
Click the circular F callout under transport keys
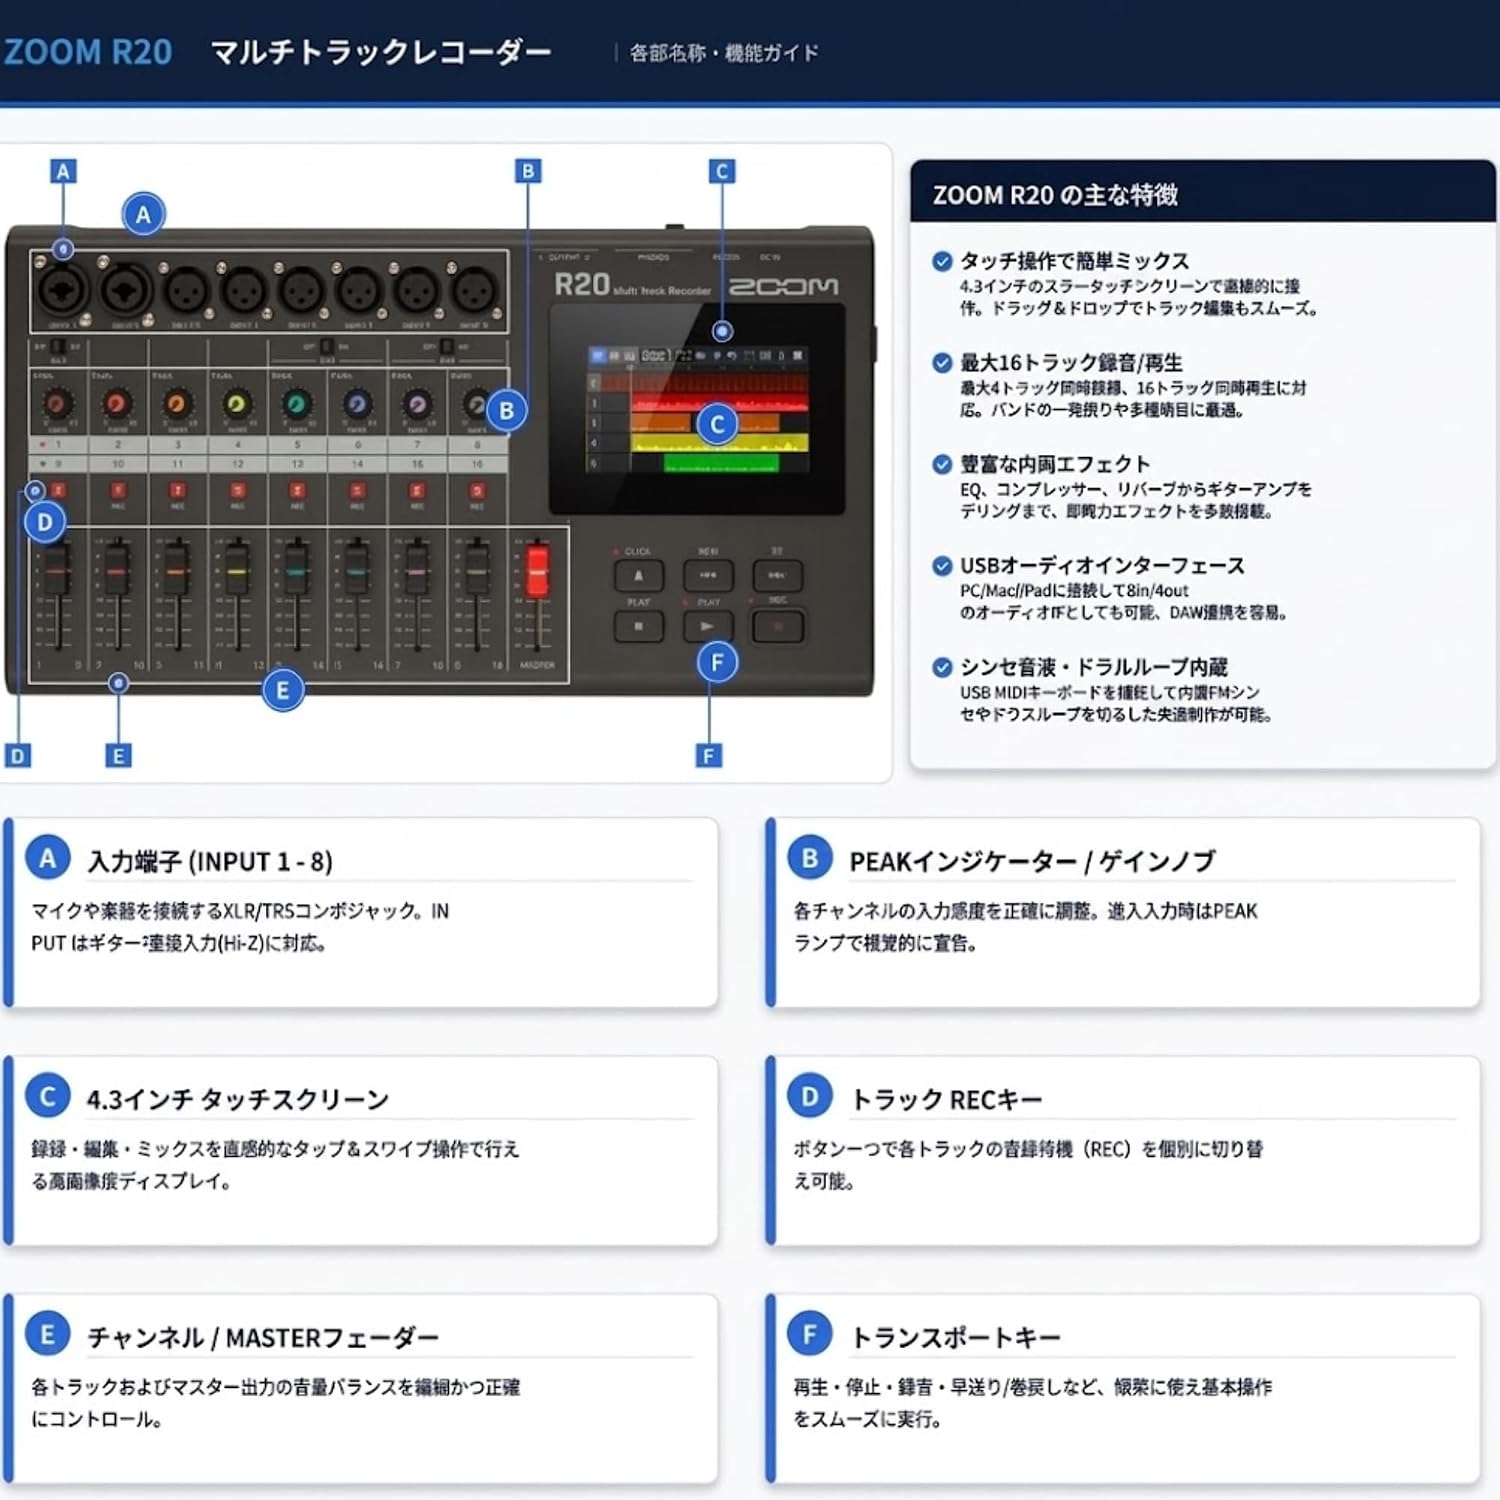tap(716, 662)
